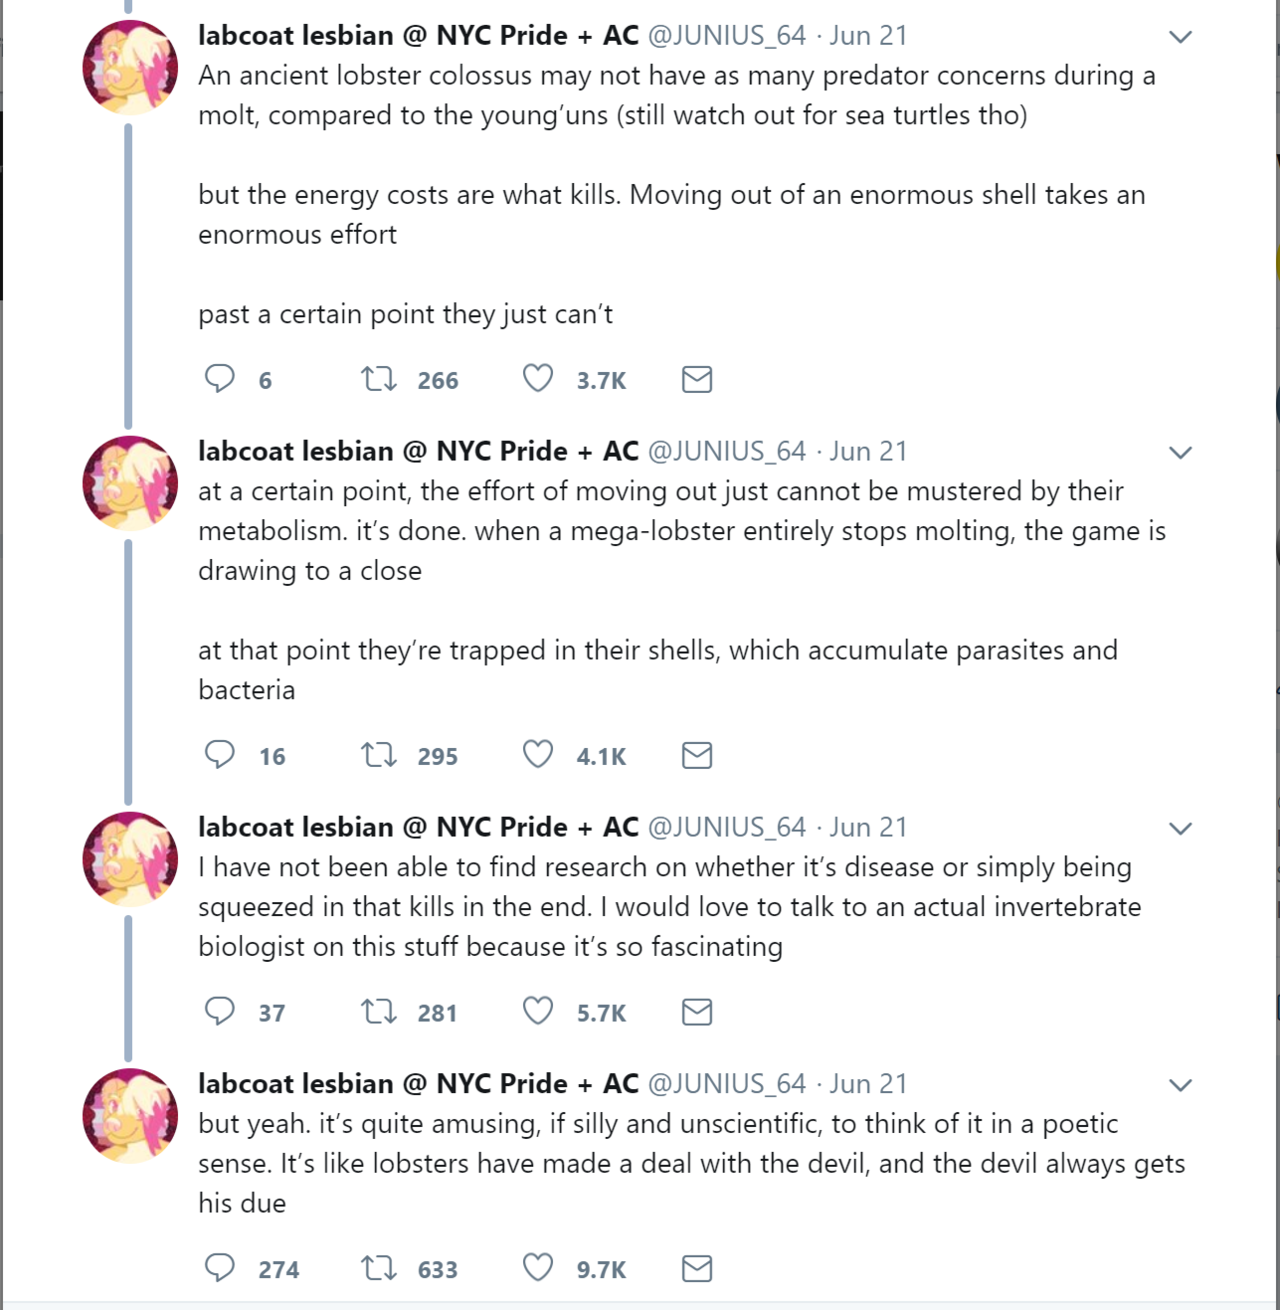The width and height of the screenshot is (1280, 1310).
Task: Reply to the tweet with 6 replies
Action: coord(220,379)
